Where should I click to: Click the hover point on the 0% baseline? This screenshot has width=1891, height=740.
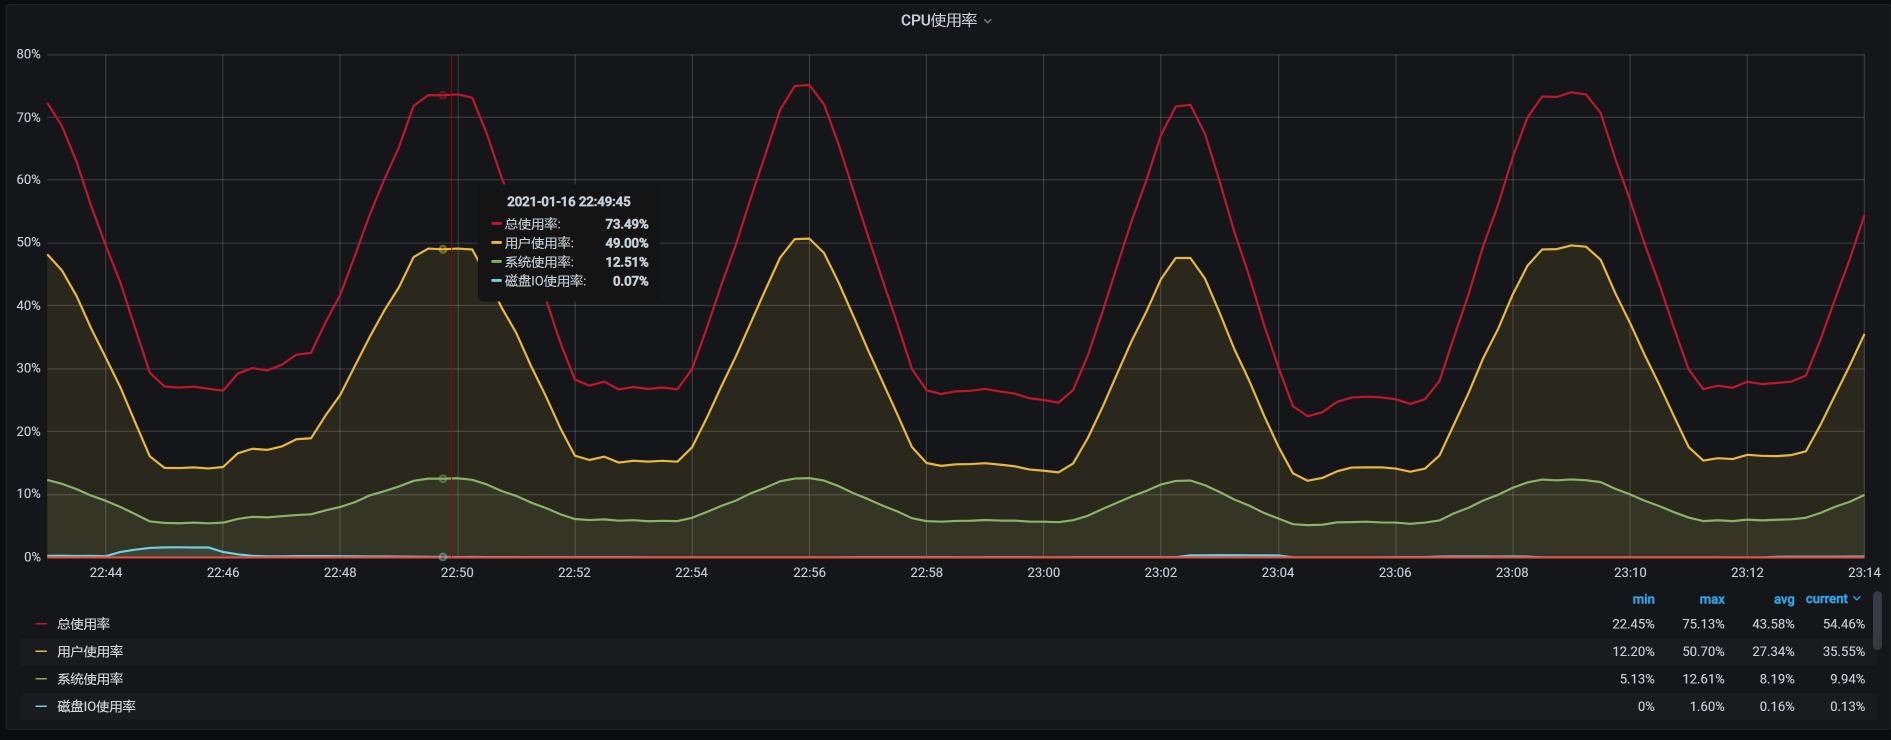click(443, 557)
